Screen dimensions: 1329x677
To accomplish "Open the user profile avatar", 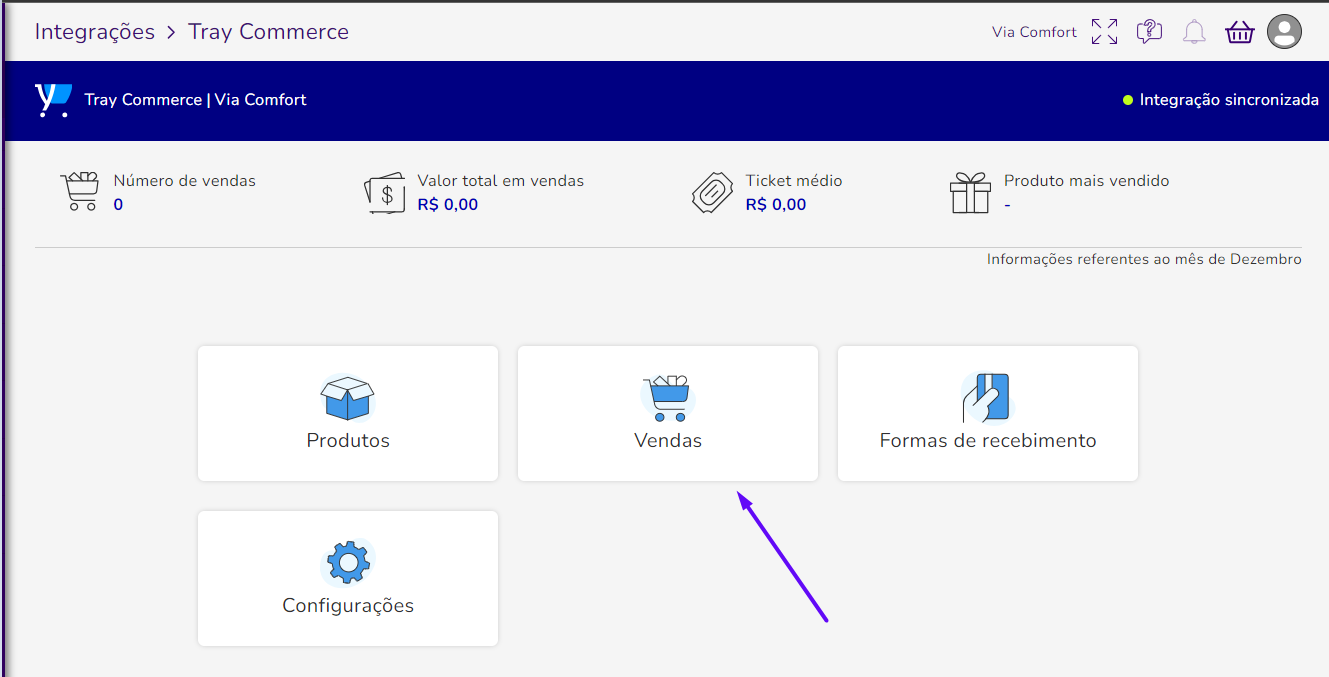I will point(1284,32).
